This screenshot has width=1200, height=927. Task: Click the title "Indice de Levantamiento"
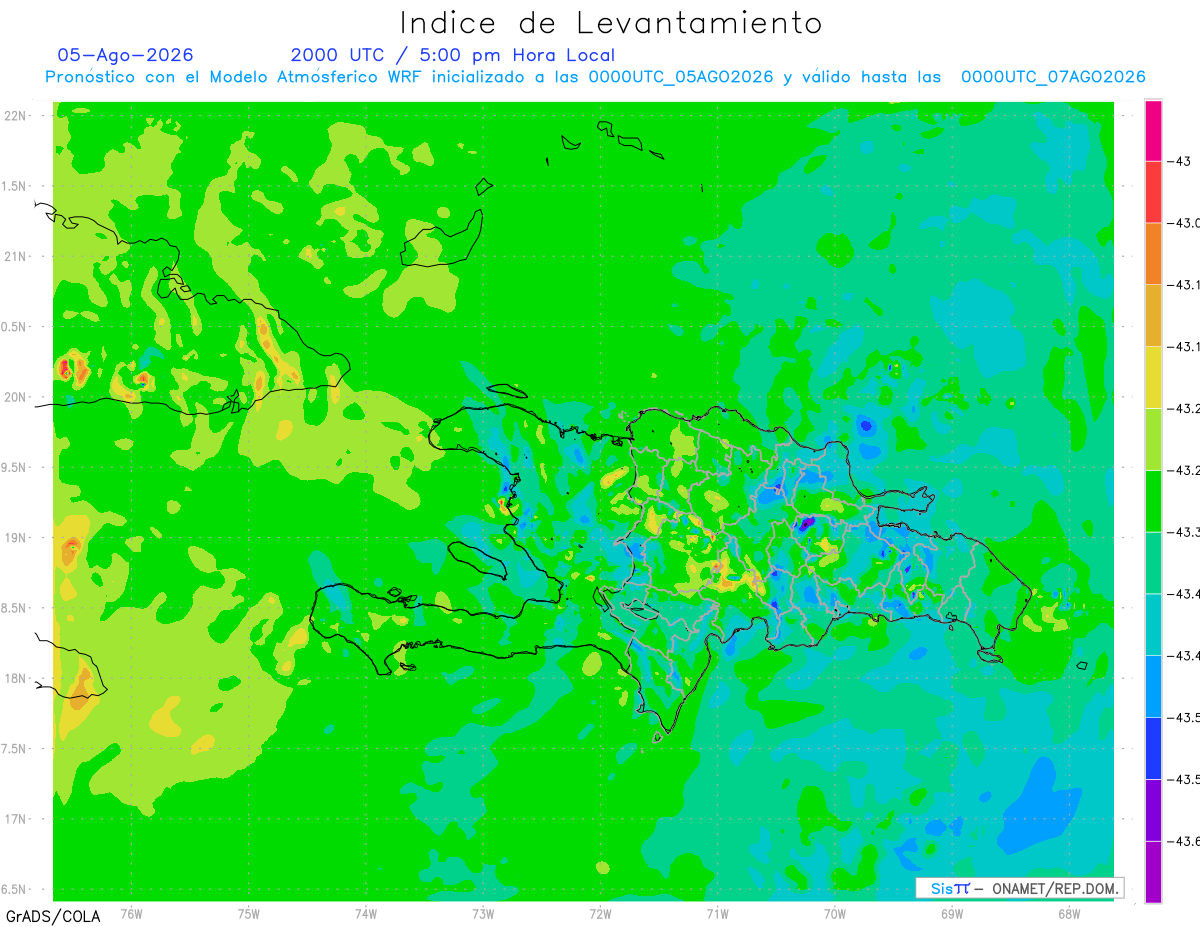click(611, 22)
